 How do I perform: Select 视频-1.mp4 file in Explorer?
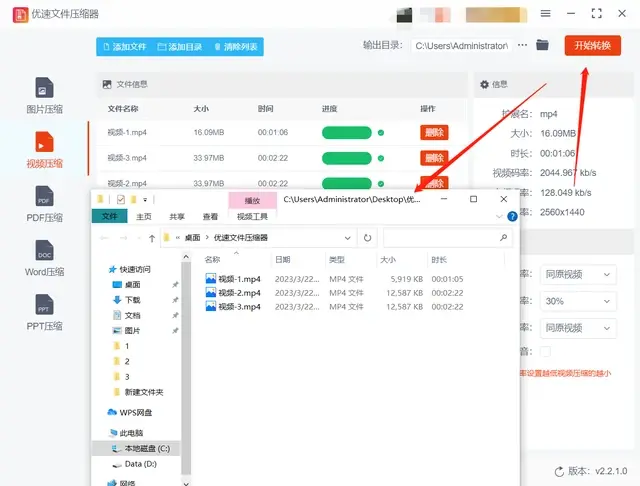[x=239, y=279]
